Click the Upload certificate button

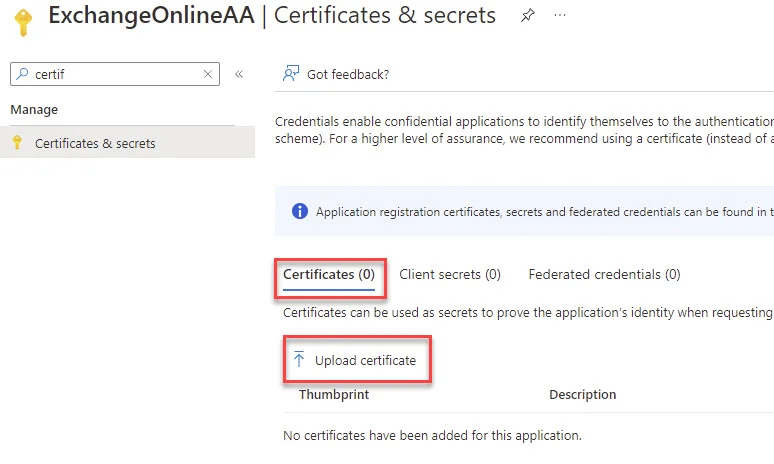357,360
